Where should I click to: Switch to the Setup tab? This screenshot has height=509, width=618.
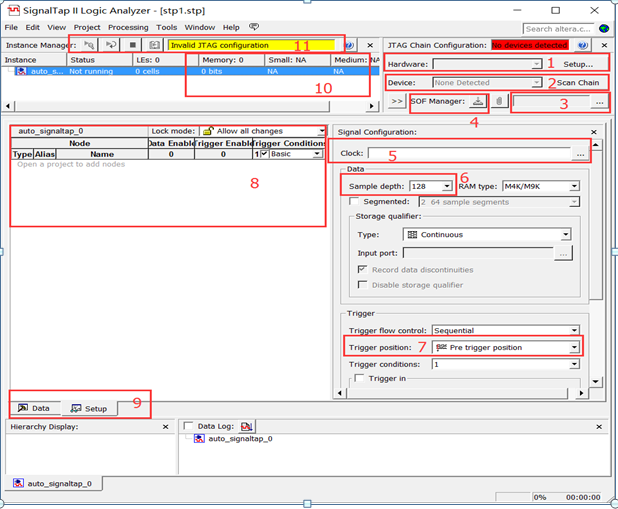[x=89, y=408]
